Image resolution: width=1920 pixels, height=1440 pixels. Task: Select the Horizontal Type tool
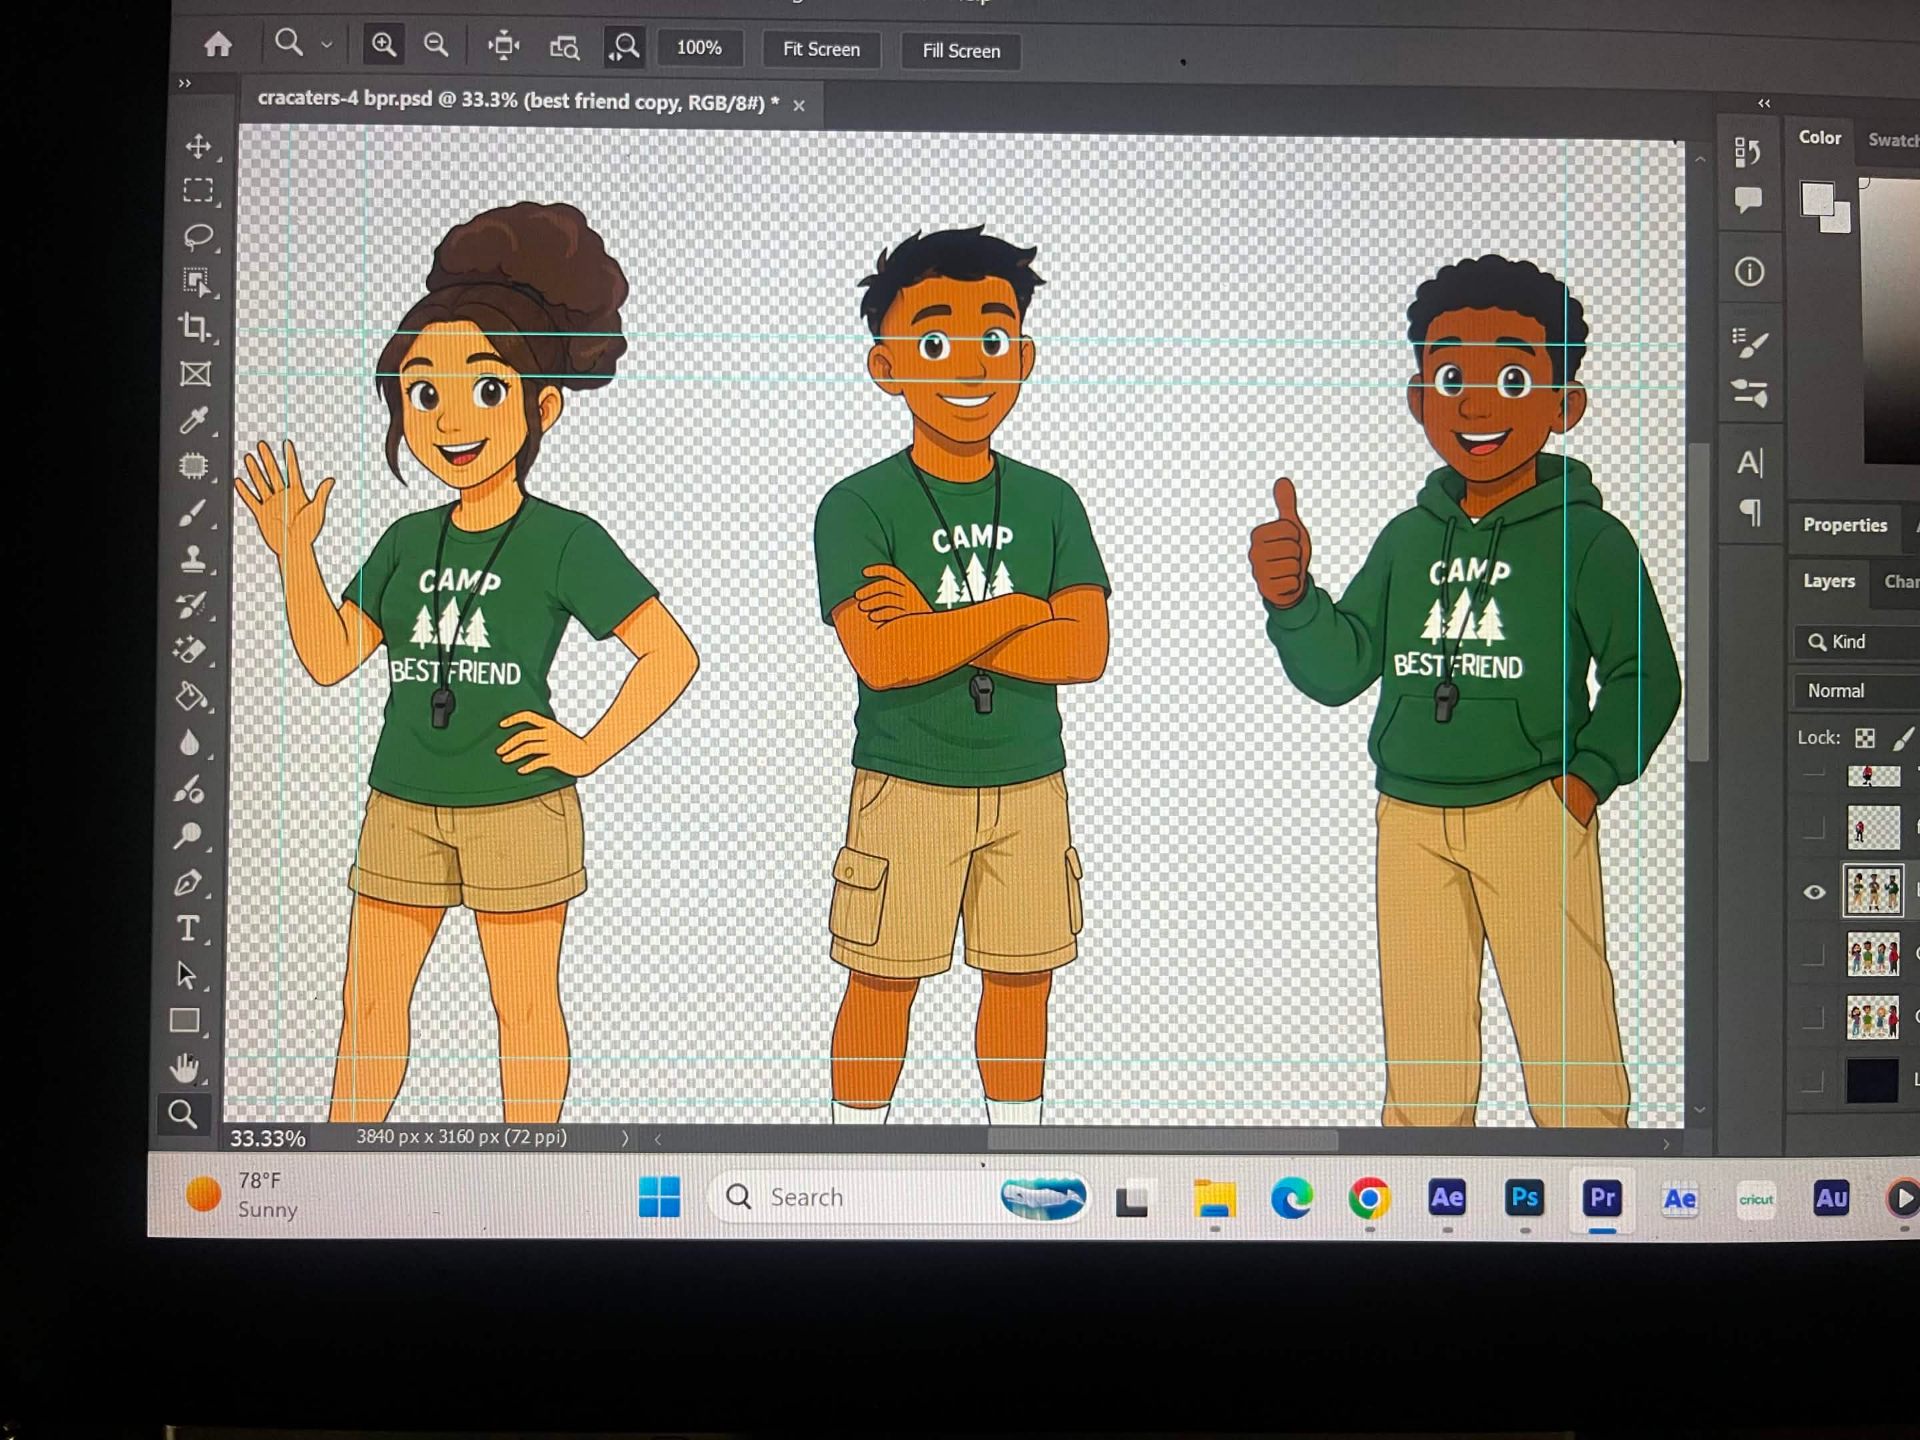(x=188, y=929)
